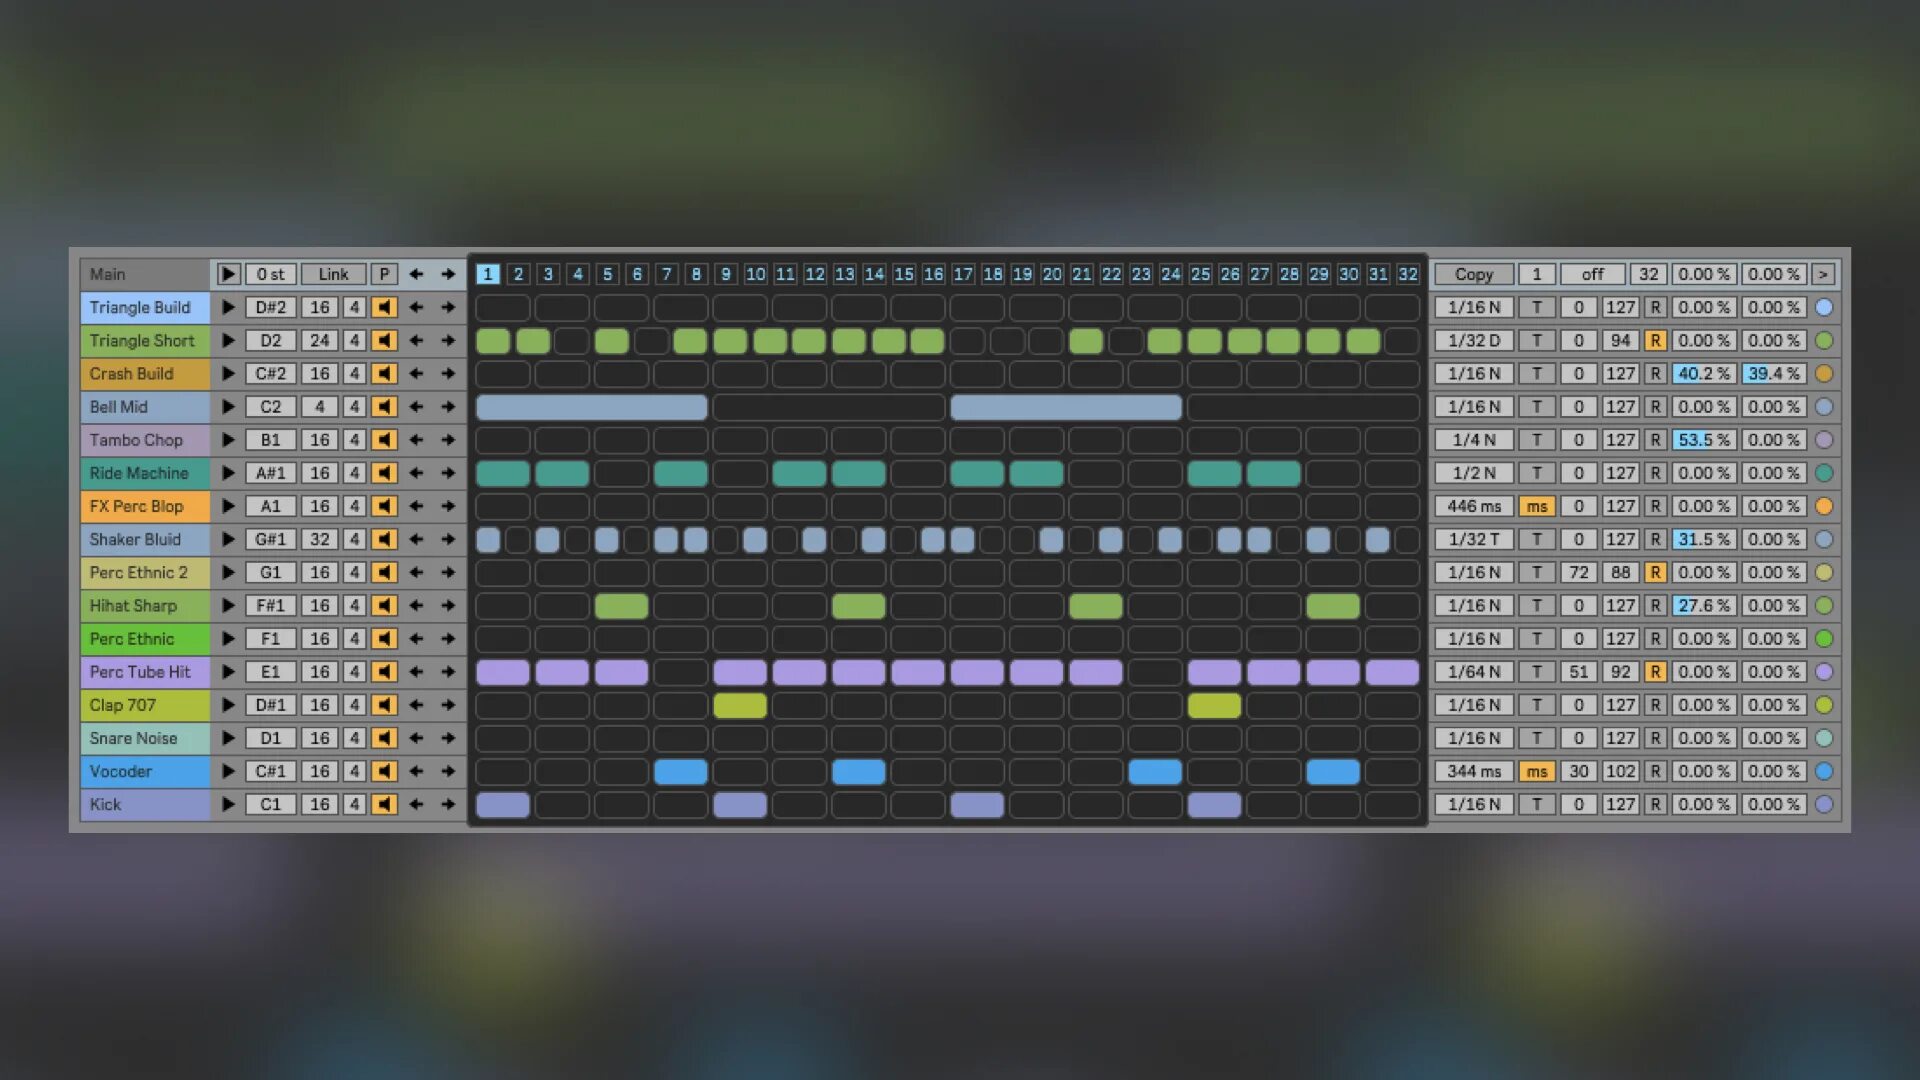The width and height of the screenshot is (1920, 1080).
Task: Click the Copy button
Action: pos(1474,274)
